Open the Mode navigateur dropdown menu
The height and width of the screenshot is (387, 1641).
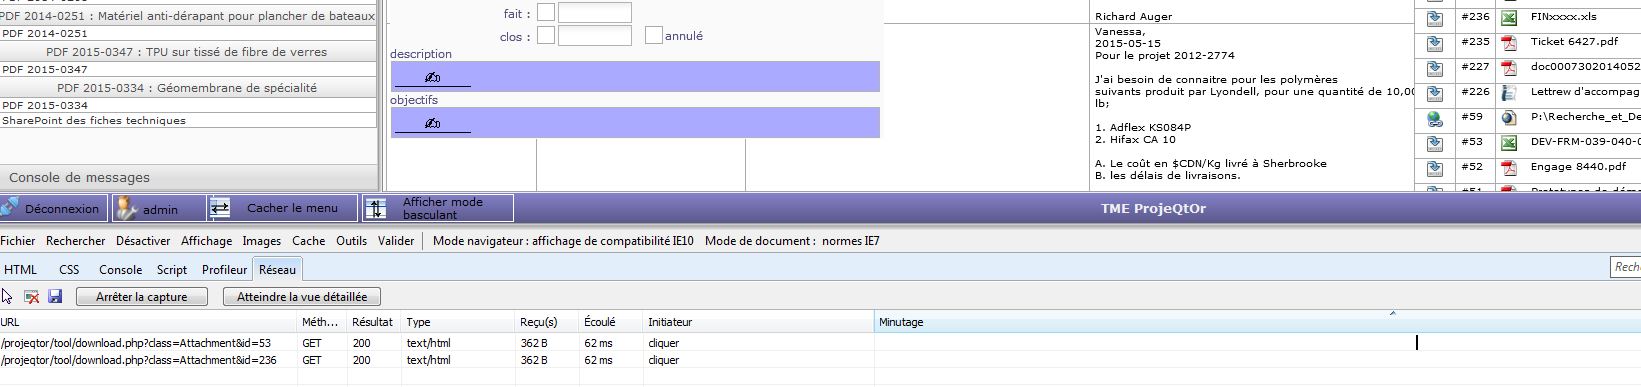(x=563, y=241)
